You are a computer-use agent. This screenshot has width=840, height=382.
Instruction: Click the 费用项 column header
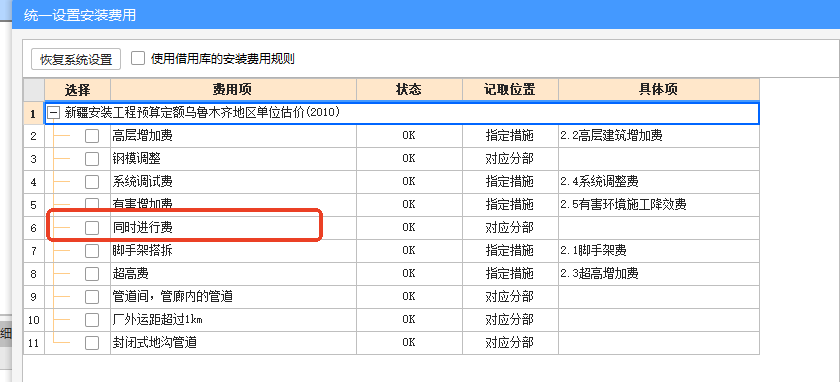pos(234,89)
